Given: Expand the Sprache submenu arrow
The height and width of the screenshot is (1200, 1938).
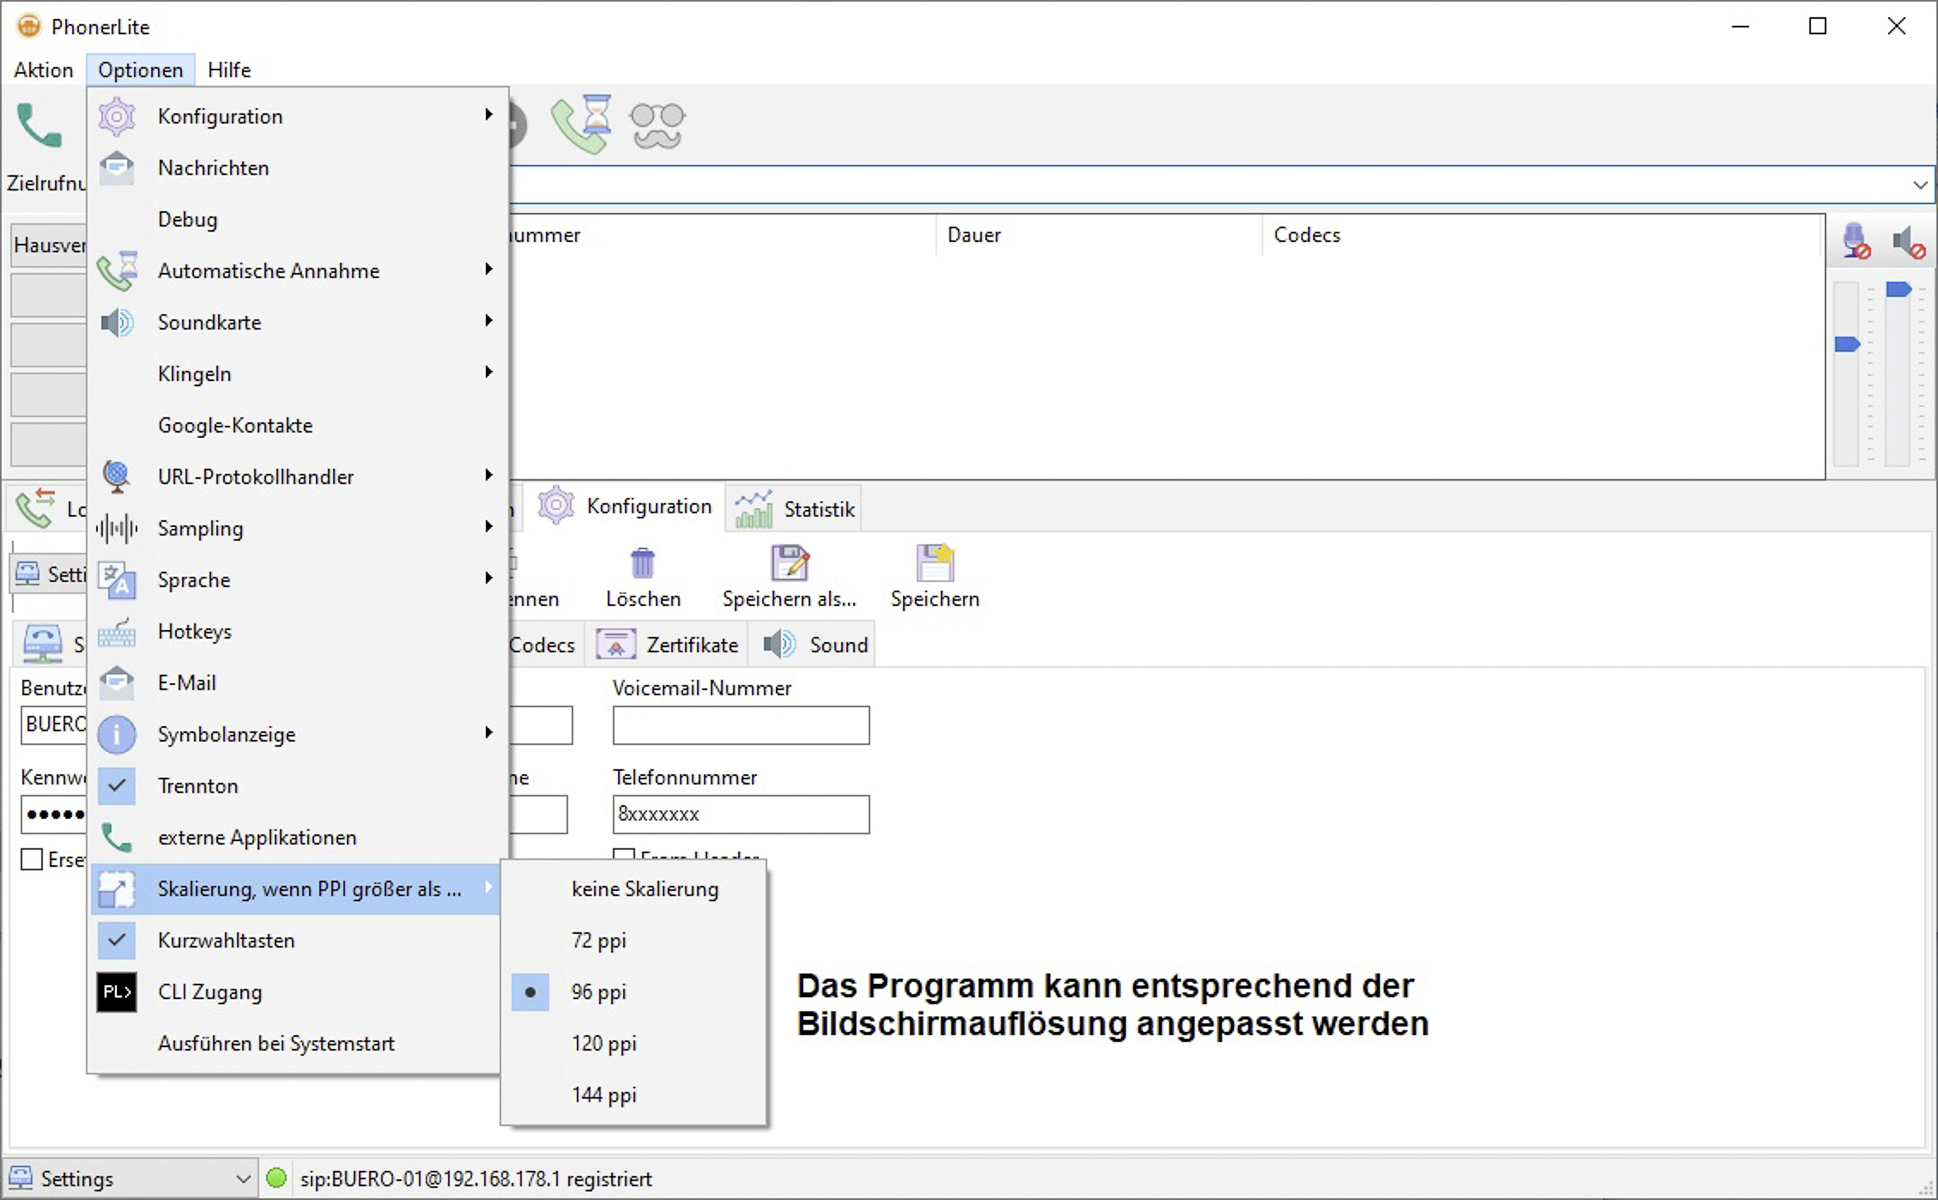Looking at the screenshot, I should 488,577.
